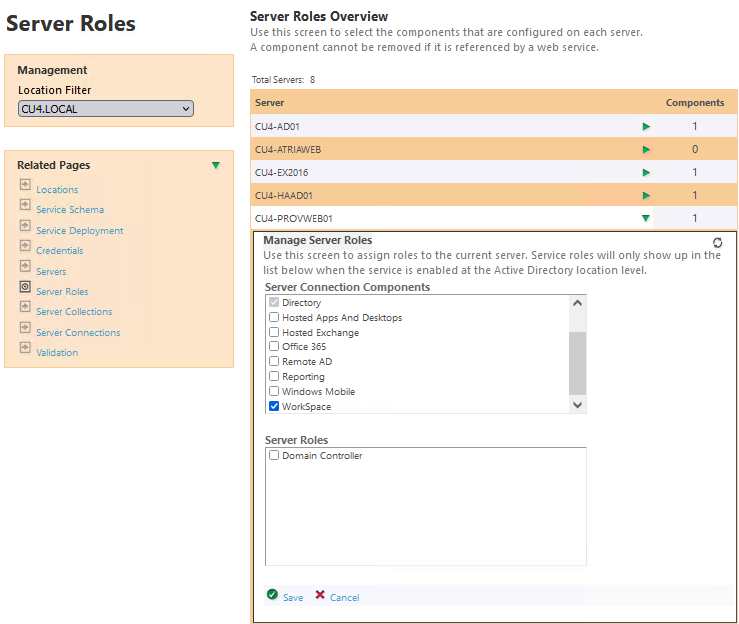Click the icon next to Validation

click(x=25, y=348)
